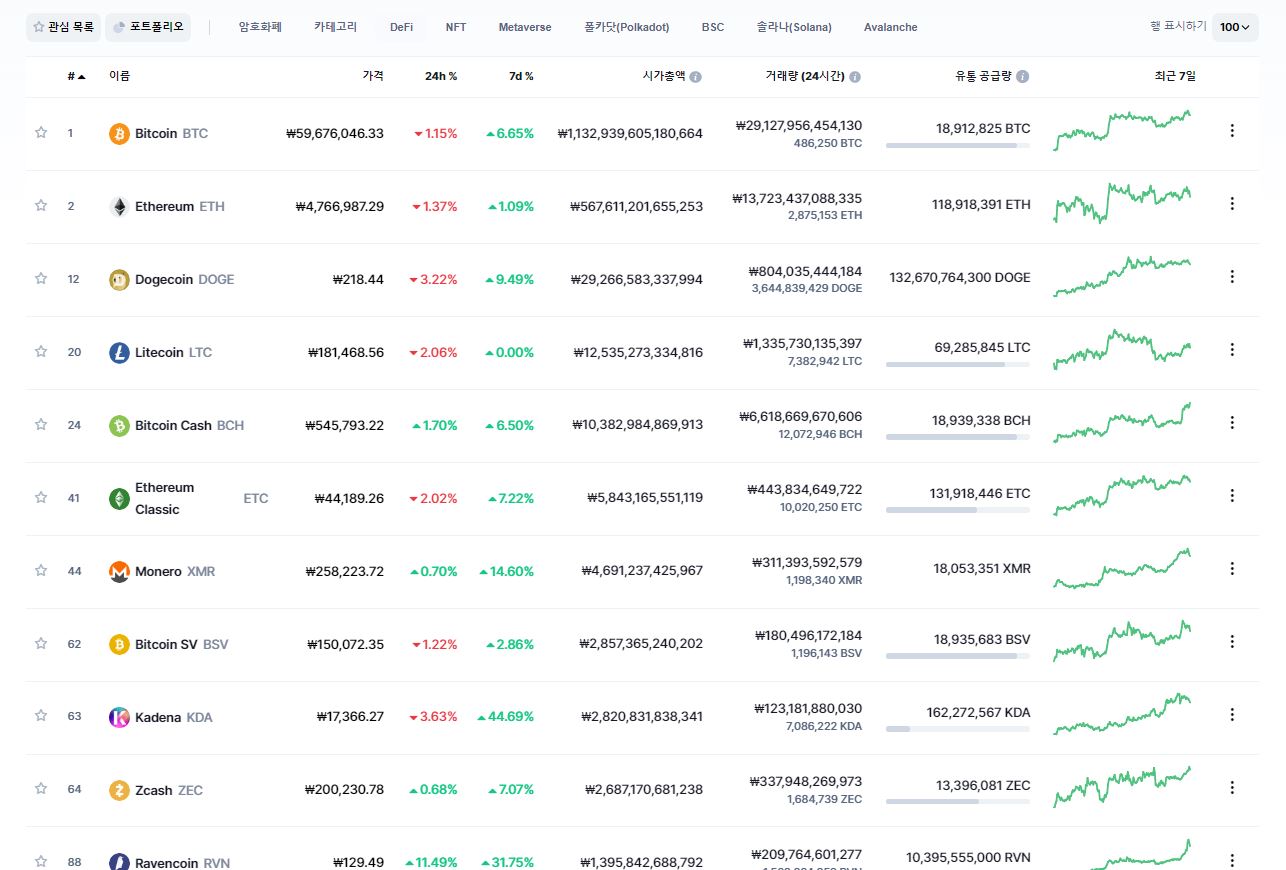Click the Kadena pink logo icon
1286x870 pixels.
click(119, 717)
